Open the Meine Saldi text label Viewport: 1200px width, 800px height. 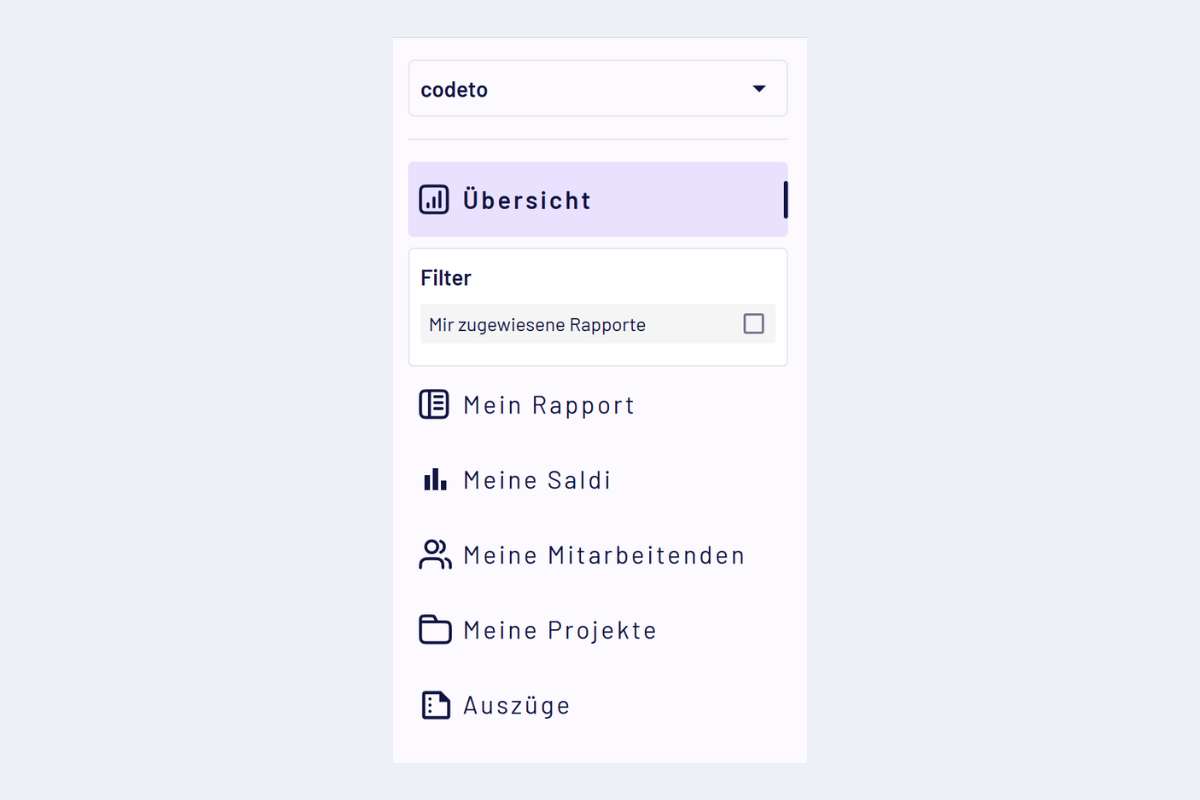point(537,480)
